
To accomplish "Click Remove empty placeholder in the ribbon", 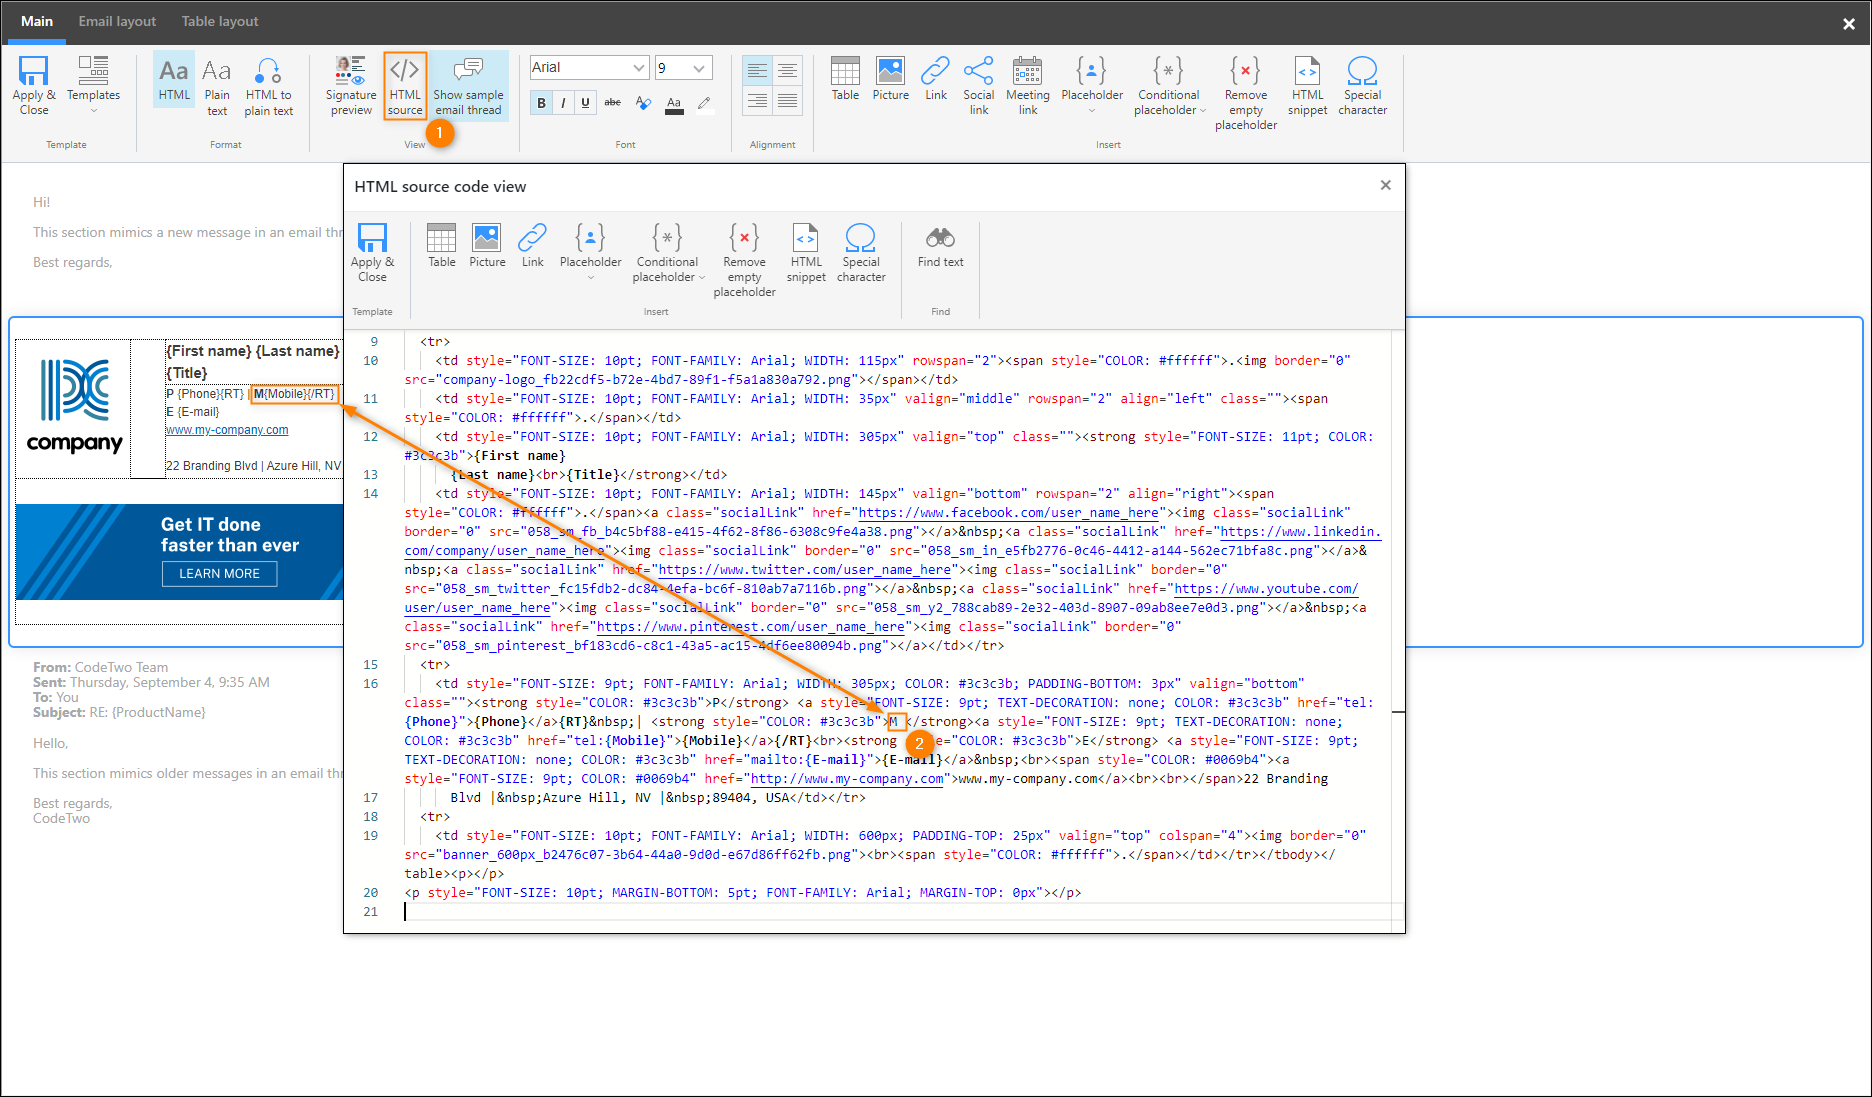I will (1245, 90).
